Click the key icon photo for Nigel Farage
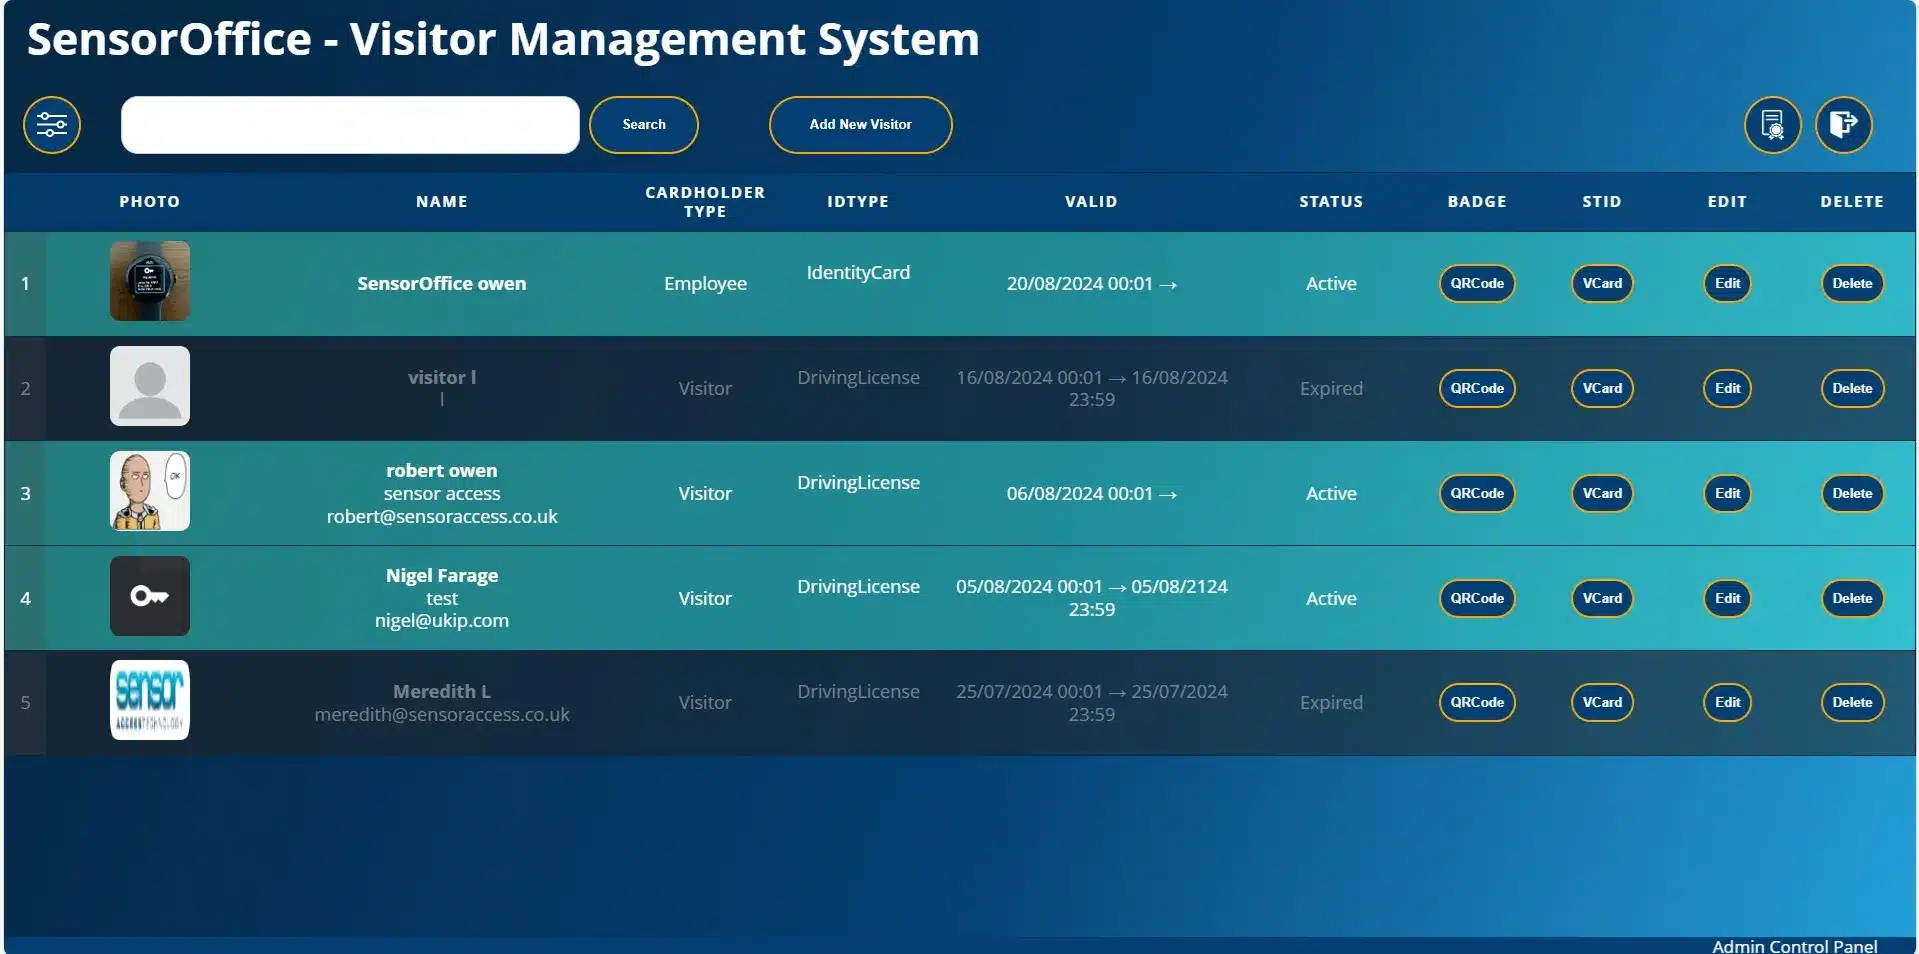 click(150, 596)
